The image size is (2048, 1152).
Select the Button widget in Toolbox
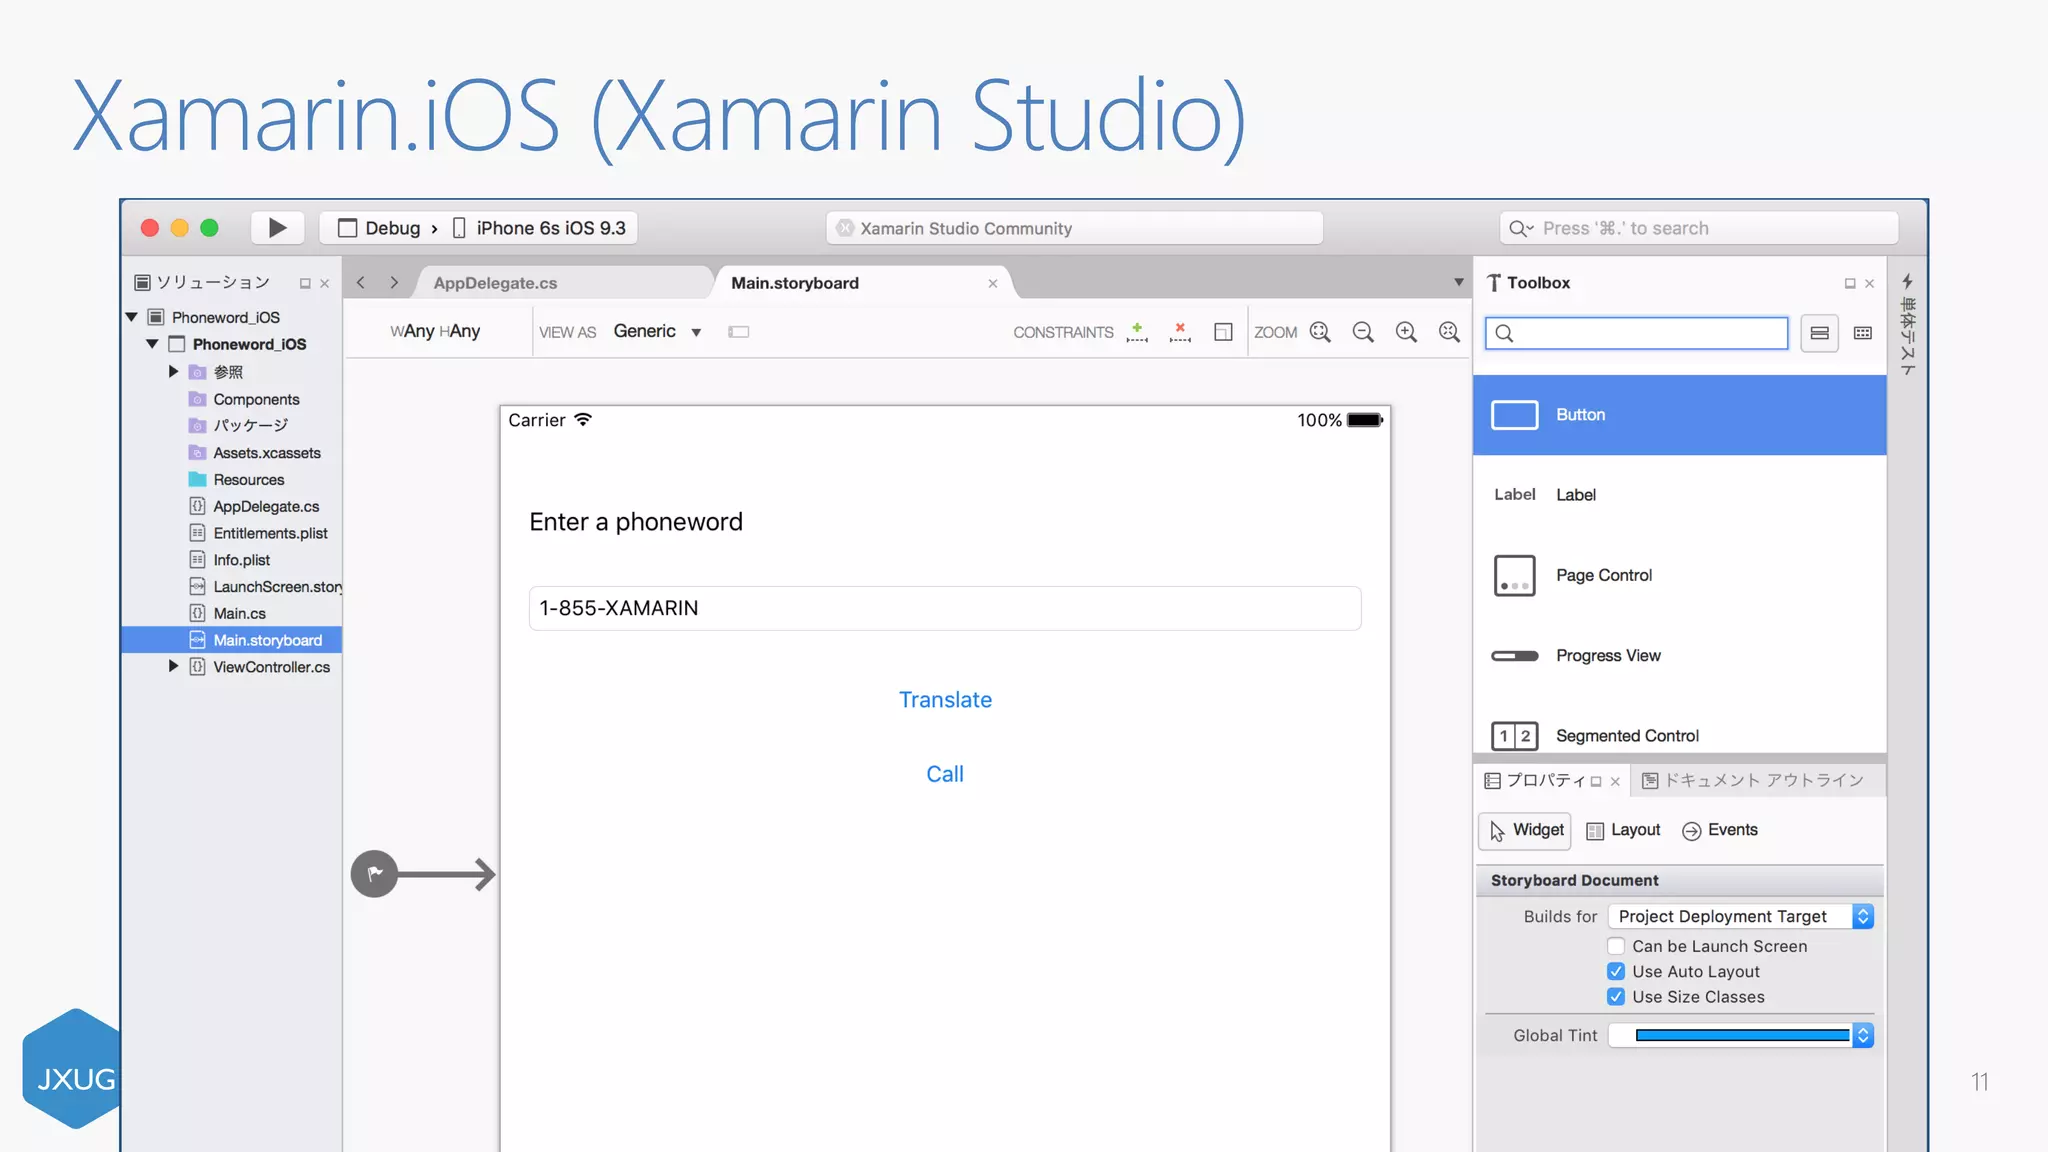[1680, 415]
